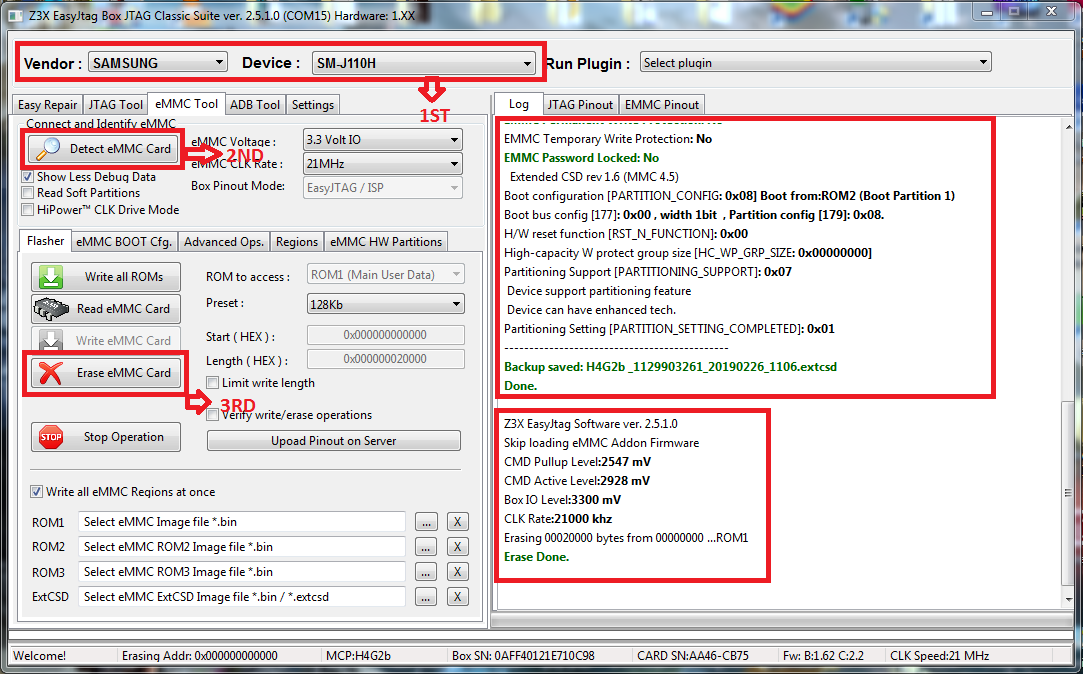Viewport: 1083px width, 674px height.
Task: Open the ROM to access dropdown
Action: point(385,275)
